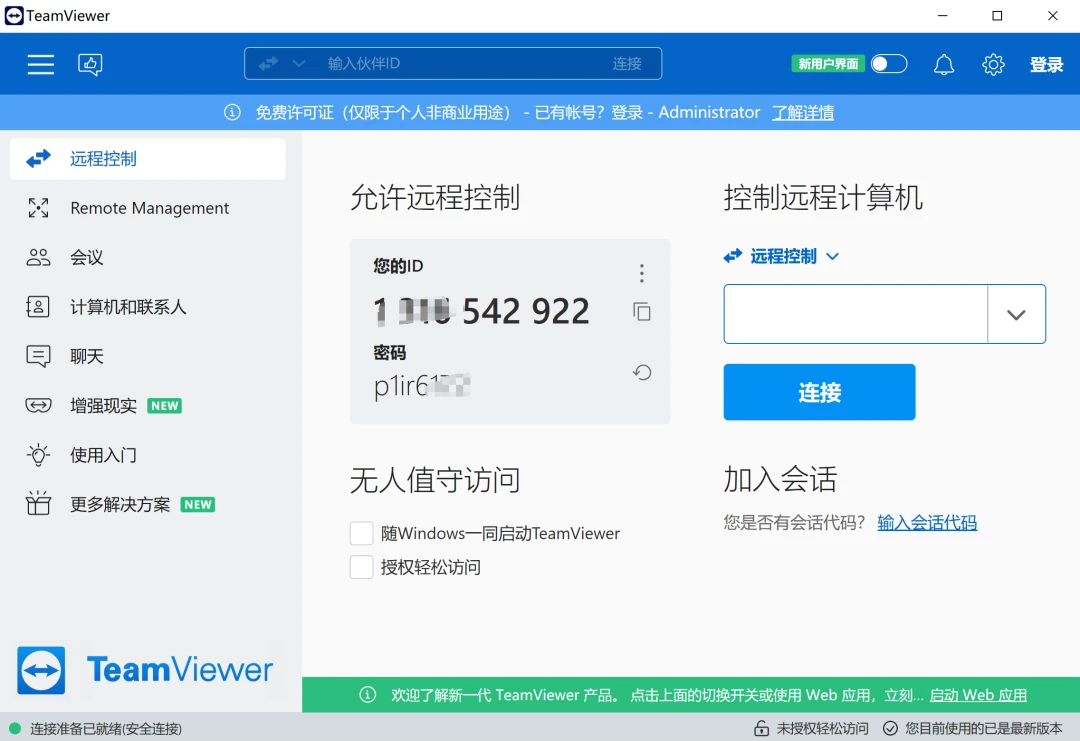Check the 授权轻松访问 checkbox
Viewport: 1080px width, 741px height.
(361, 567)
